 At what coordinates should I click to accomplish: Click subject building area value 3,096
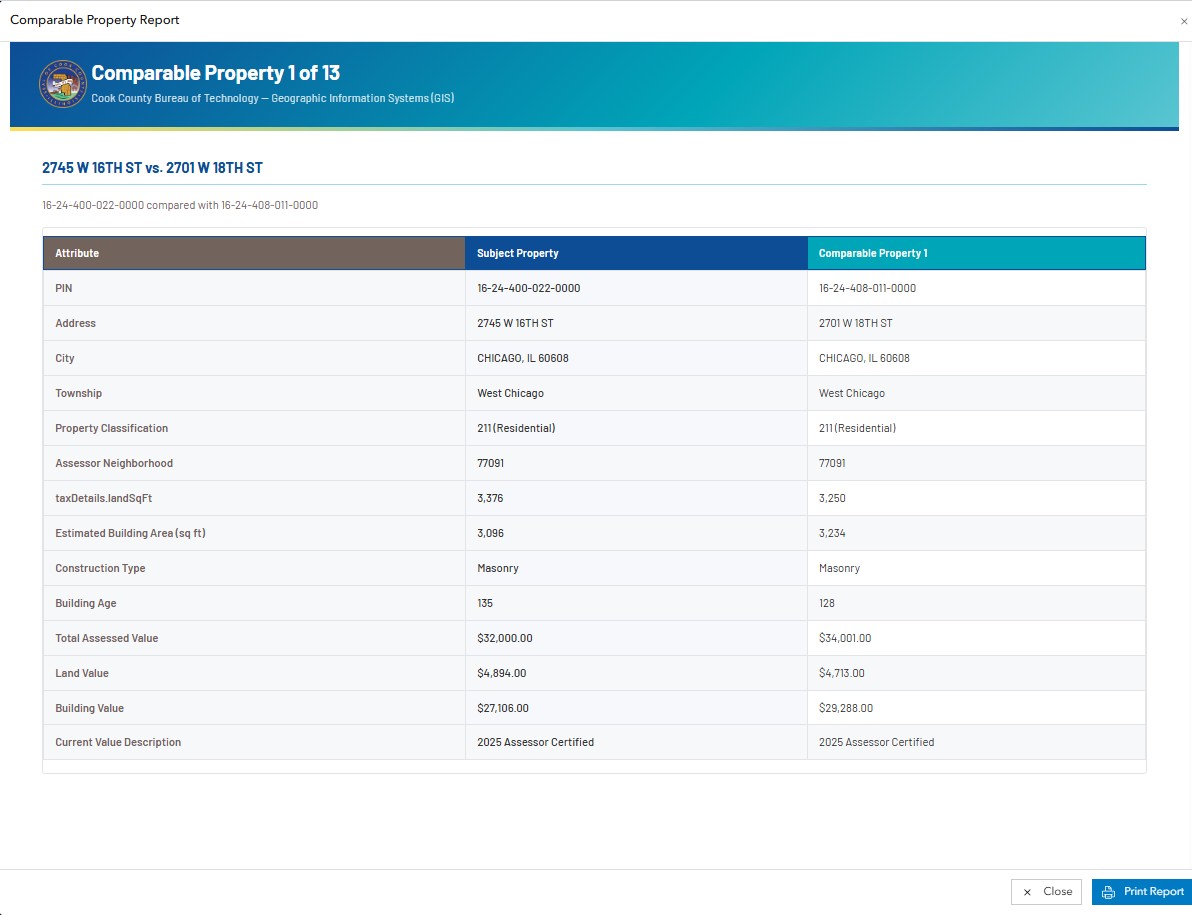coord(490,533)
